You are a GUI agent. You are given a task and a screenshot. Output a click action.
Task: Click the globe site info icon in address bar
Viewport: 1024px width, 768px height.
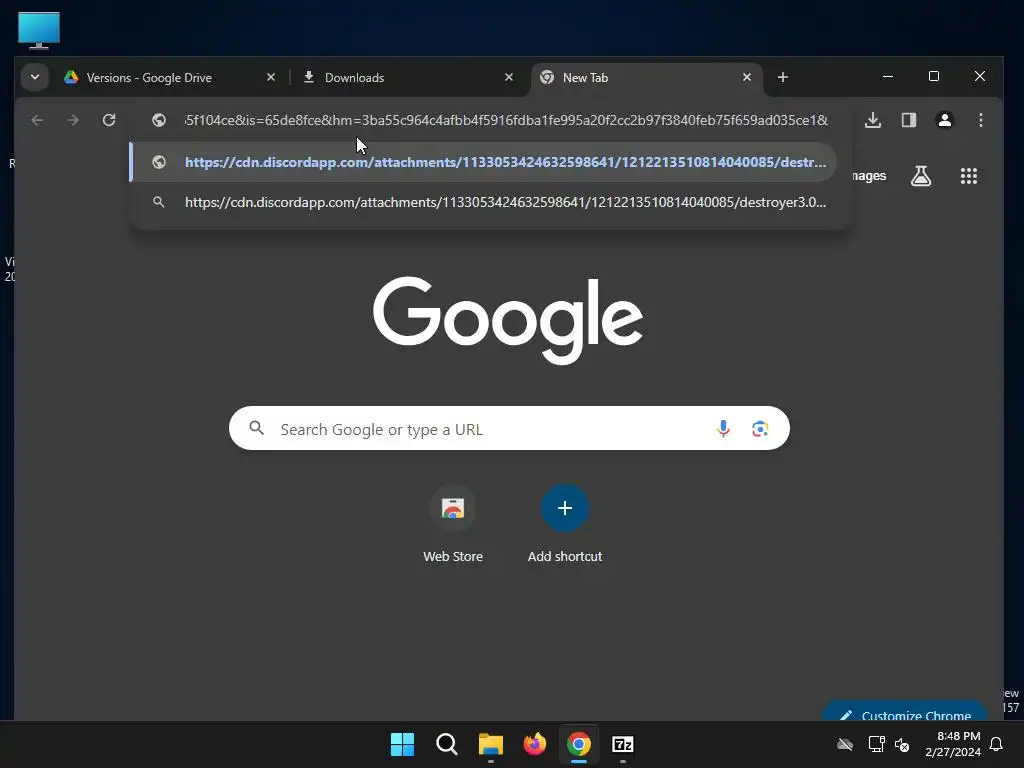click(x=159, y=120)
